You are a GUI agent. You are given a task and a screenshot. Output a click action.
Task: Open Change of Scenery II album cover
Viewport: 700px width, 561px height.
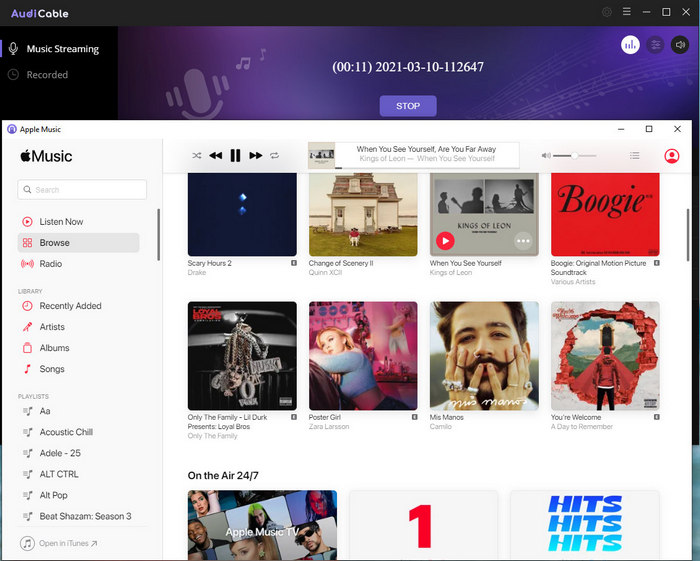(363, 214)
